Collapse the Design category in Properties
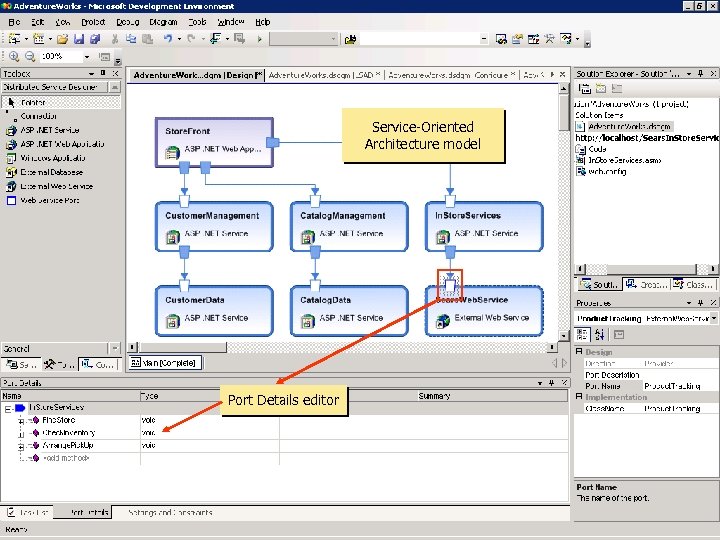 pos(579,352)
